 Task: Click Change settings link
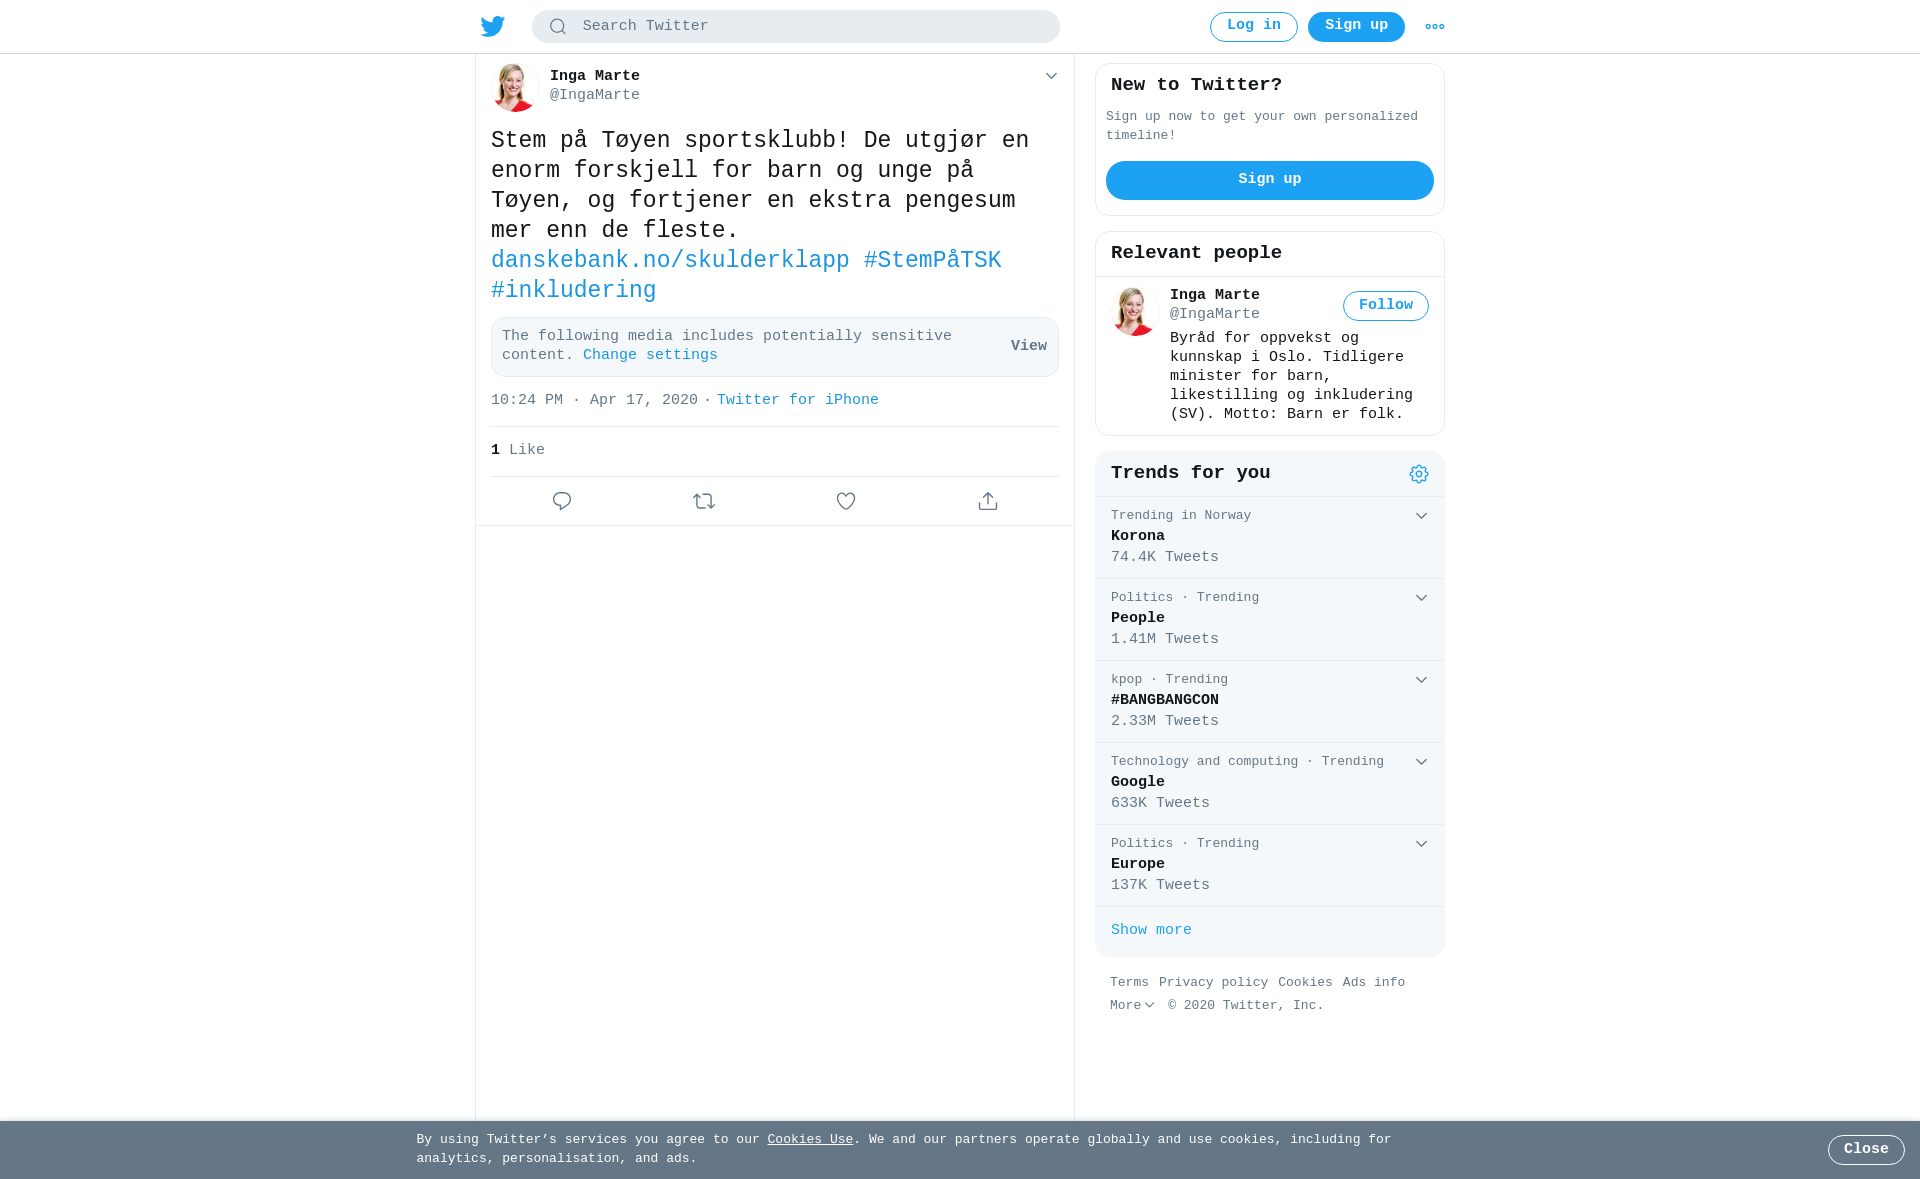pos(650,356)
